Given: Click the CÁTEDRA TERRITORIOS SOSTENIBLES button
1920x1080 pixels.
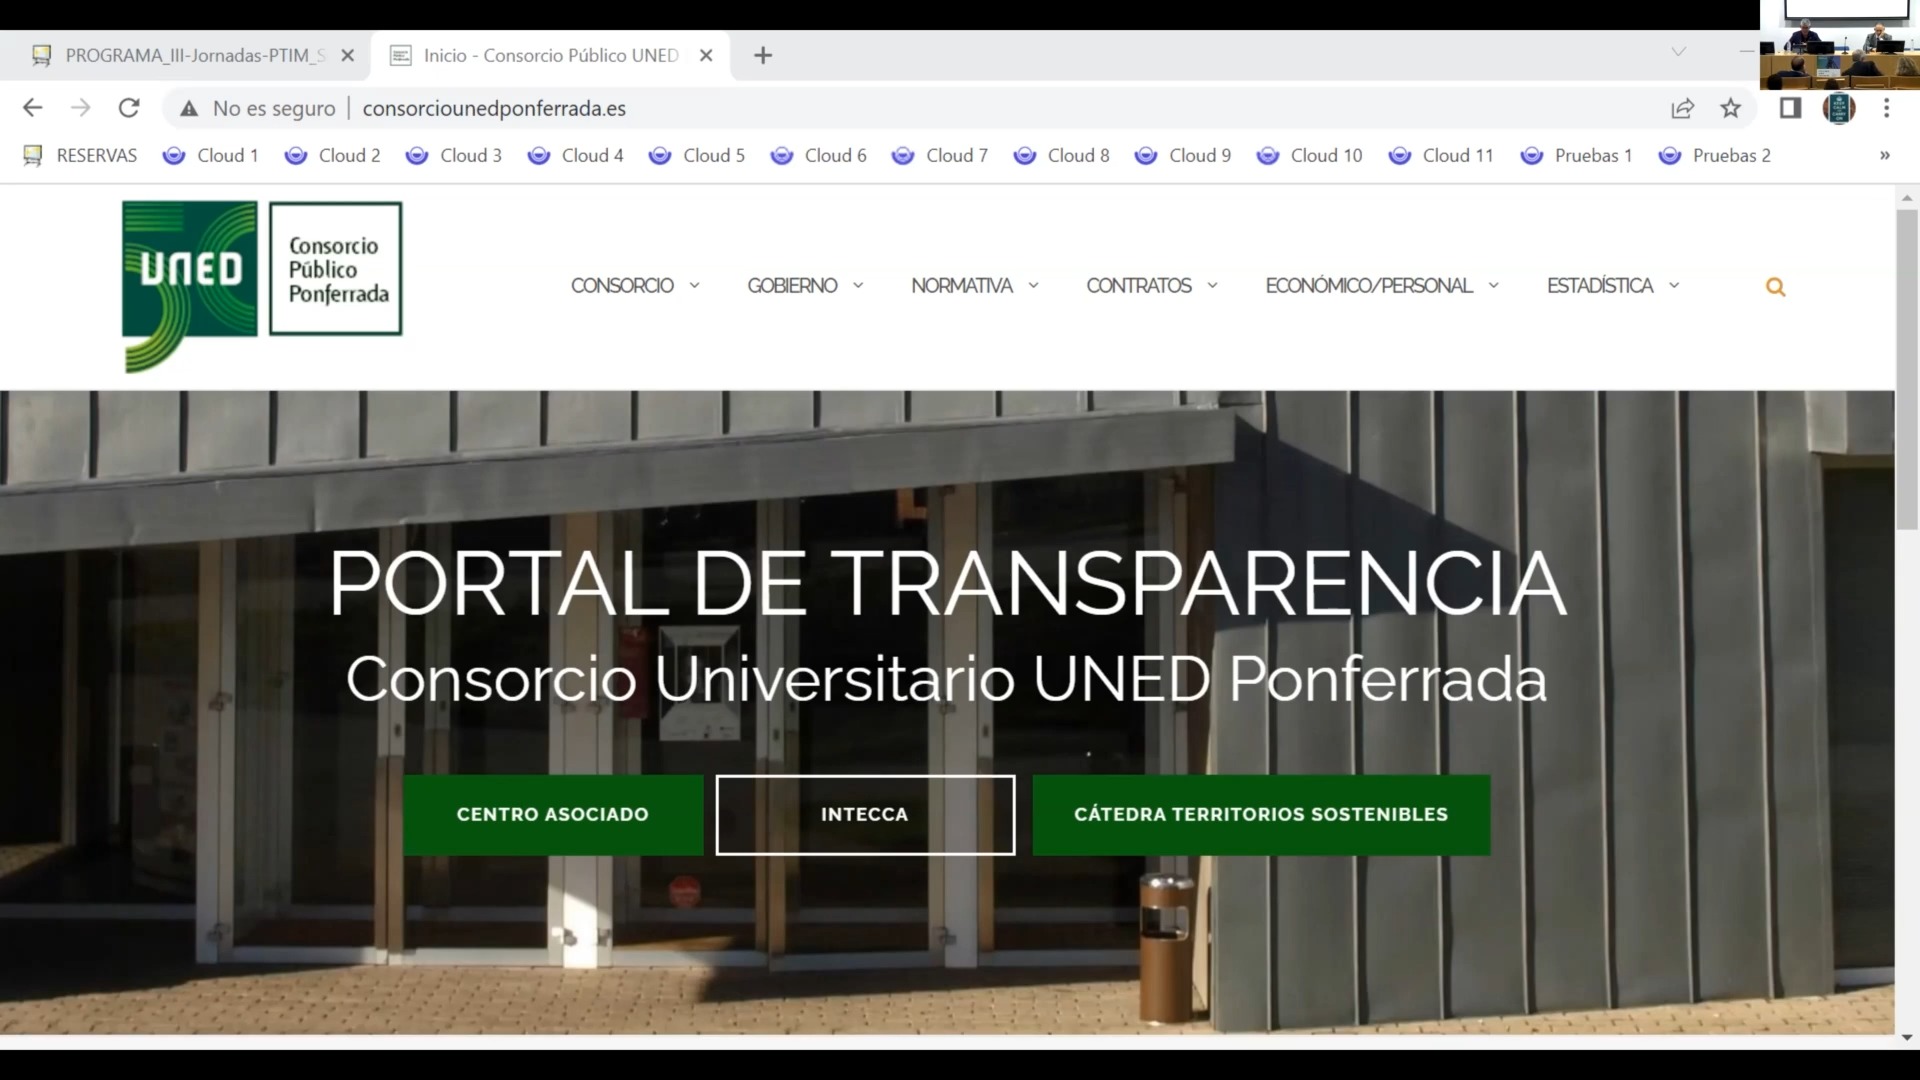Looking at the screenshot, I should click(x=1261, y=814).
